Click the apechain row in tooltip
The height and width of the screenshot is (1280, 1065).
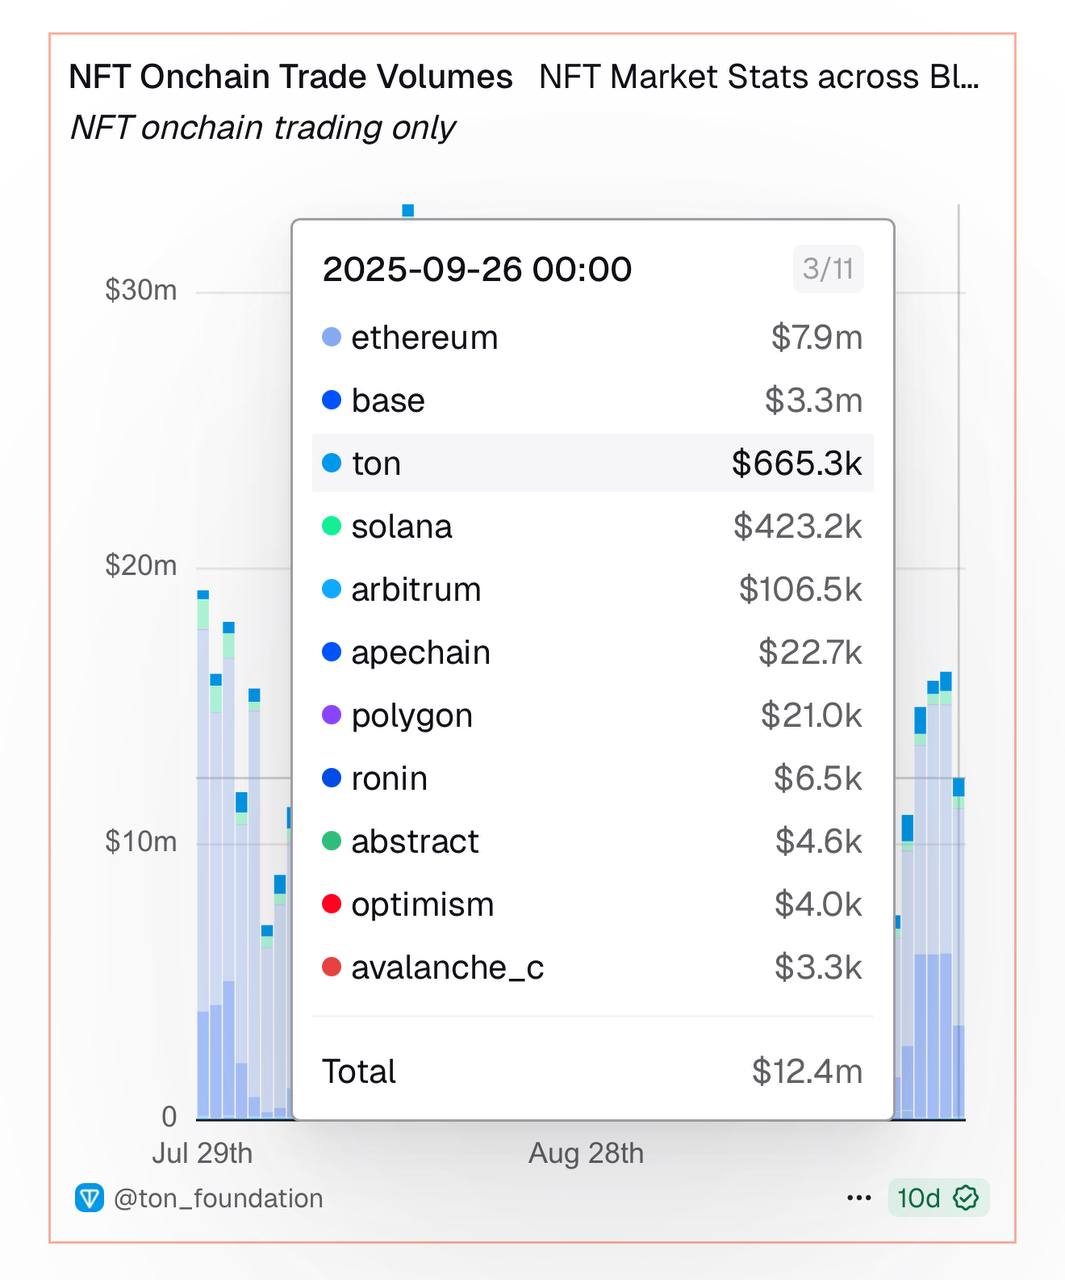tap(592, 652)
